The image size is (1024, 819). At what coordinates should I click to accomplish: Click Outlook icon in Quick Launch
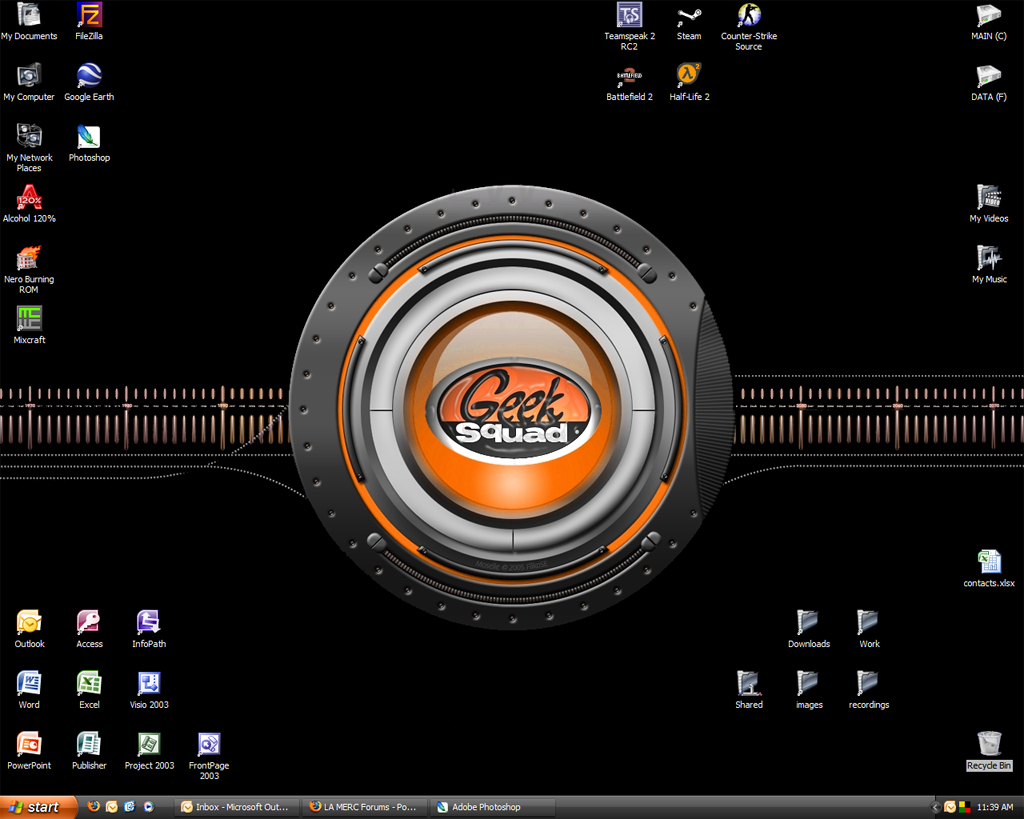click(x=112, y=807)
